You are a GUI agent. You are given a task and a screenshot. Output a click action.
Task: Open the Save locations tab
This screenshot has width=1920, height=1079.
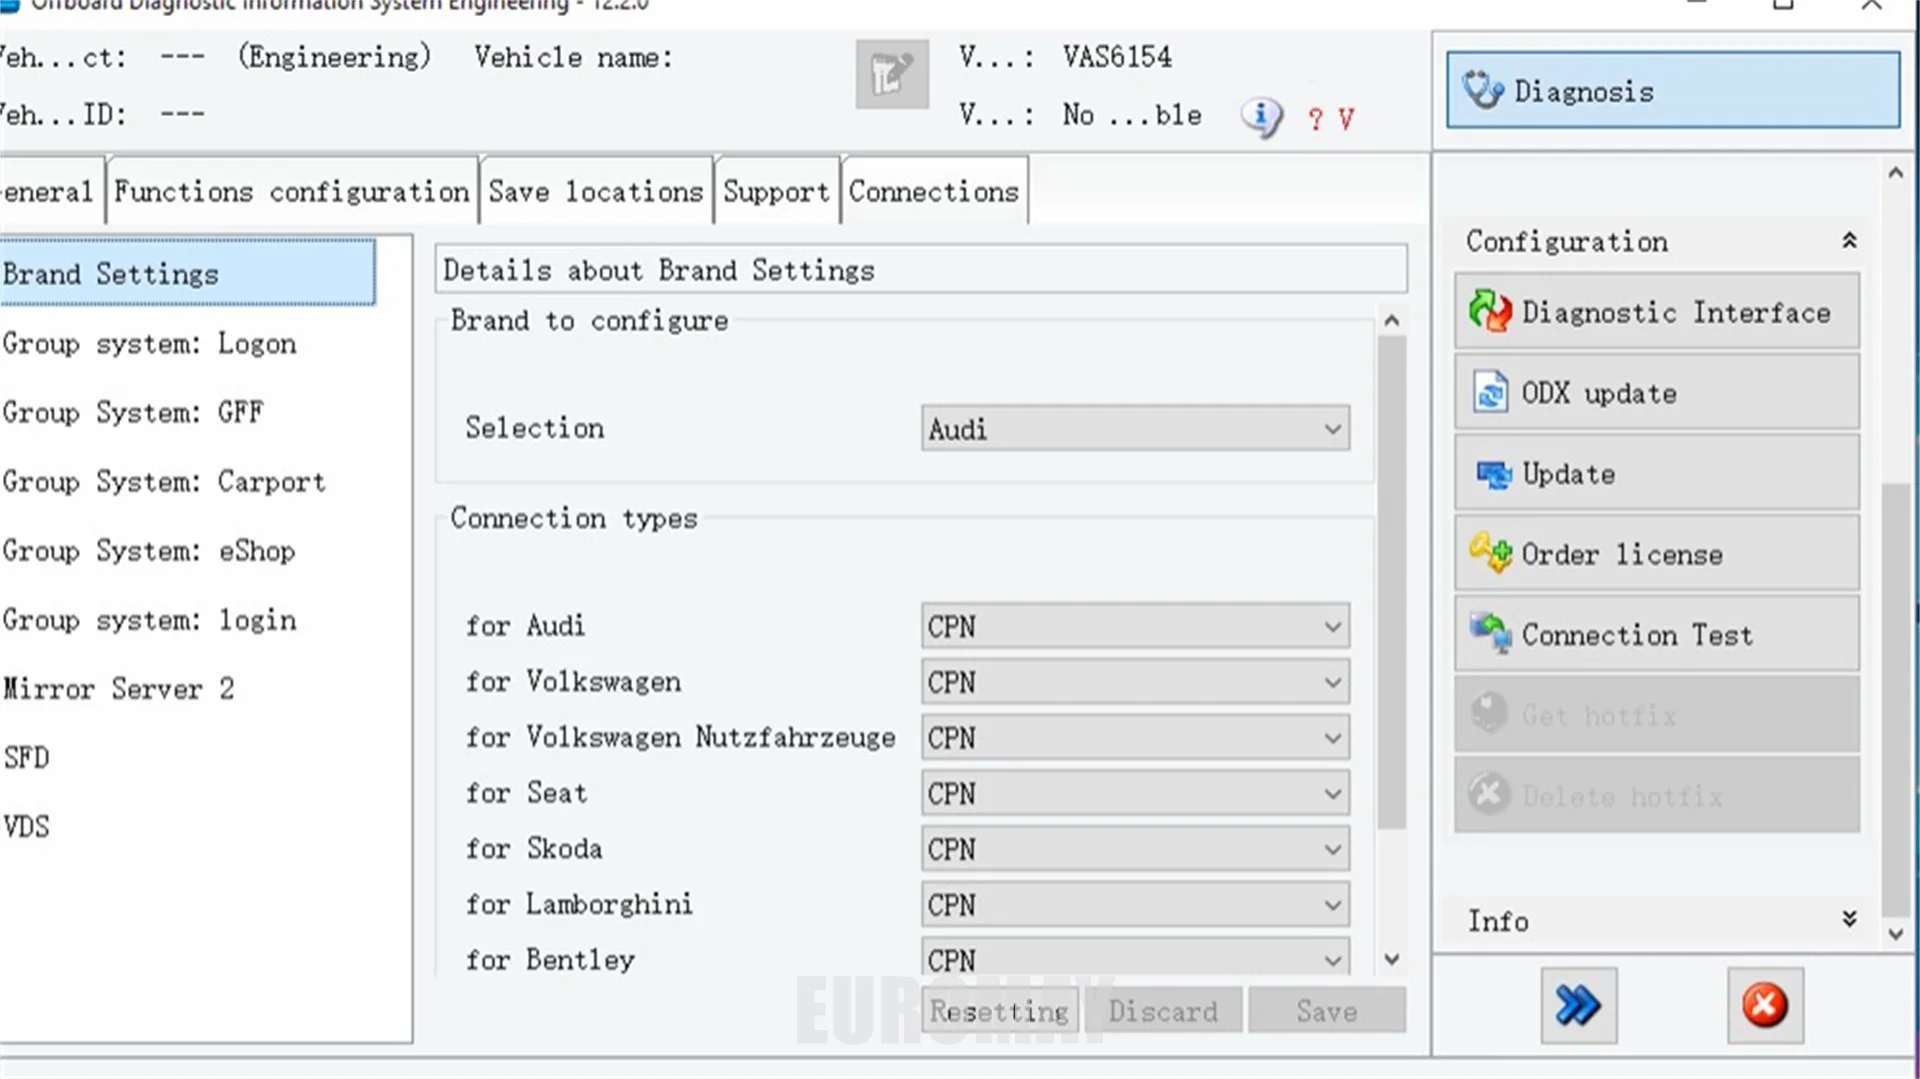tap(596, 191)
